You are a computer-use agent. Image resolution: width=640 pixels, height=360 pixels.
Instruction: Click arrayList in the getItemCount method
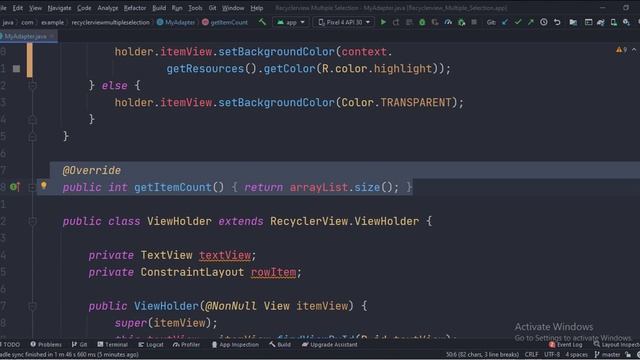point(318,187)
